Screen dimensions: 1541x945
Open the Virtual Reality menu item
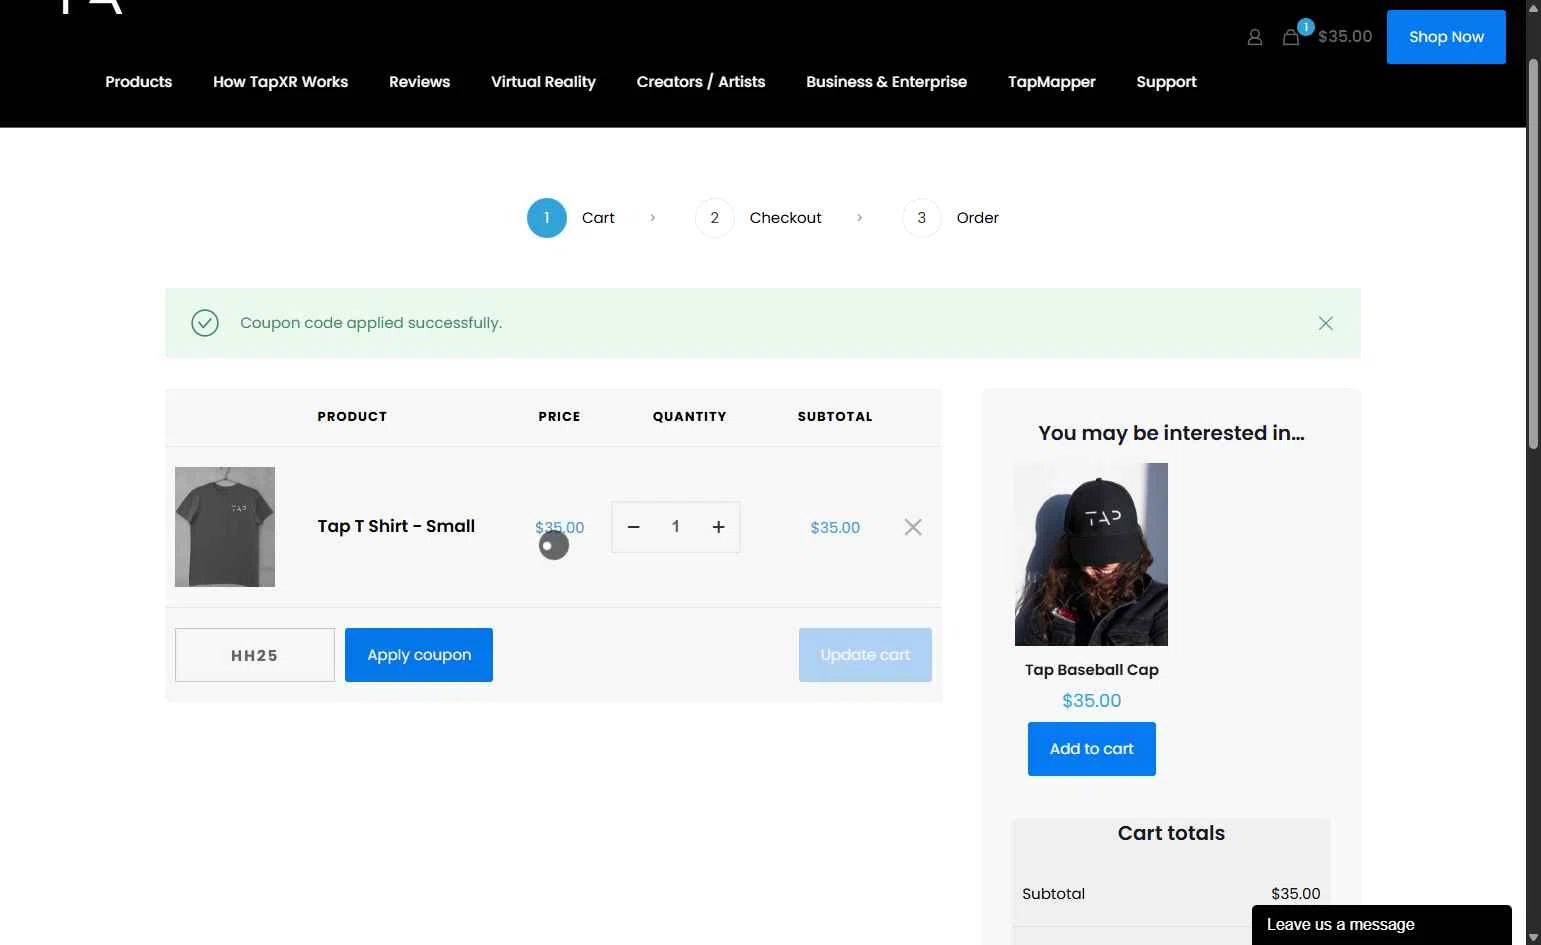543,82
